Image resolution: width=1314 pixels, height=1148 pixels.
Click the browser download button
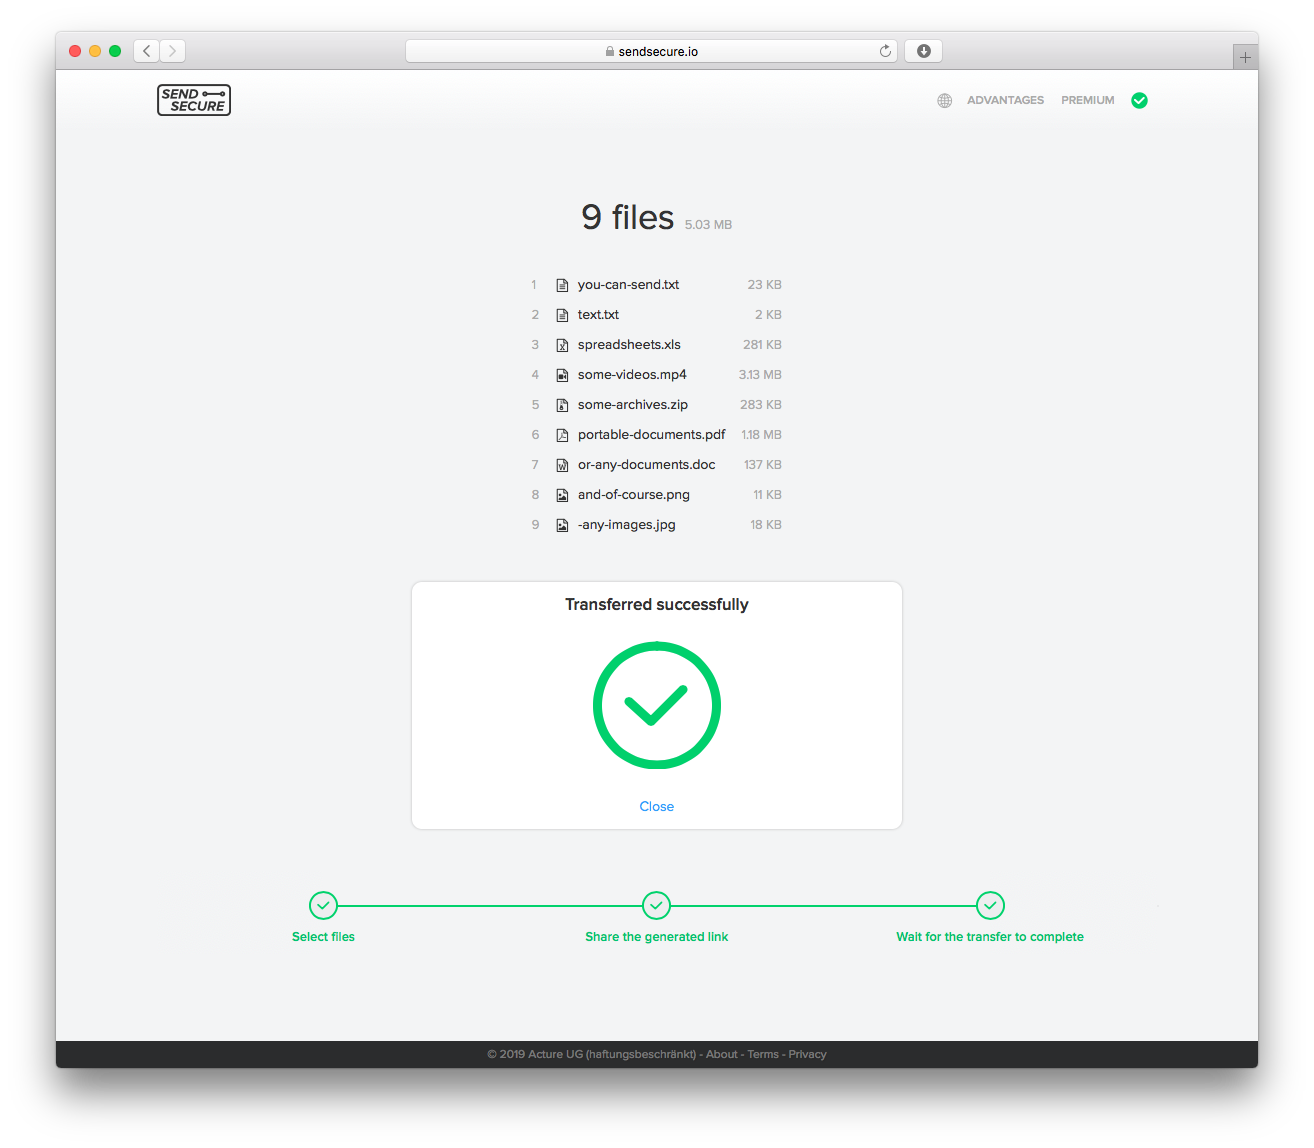click(922, 50)
